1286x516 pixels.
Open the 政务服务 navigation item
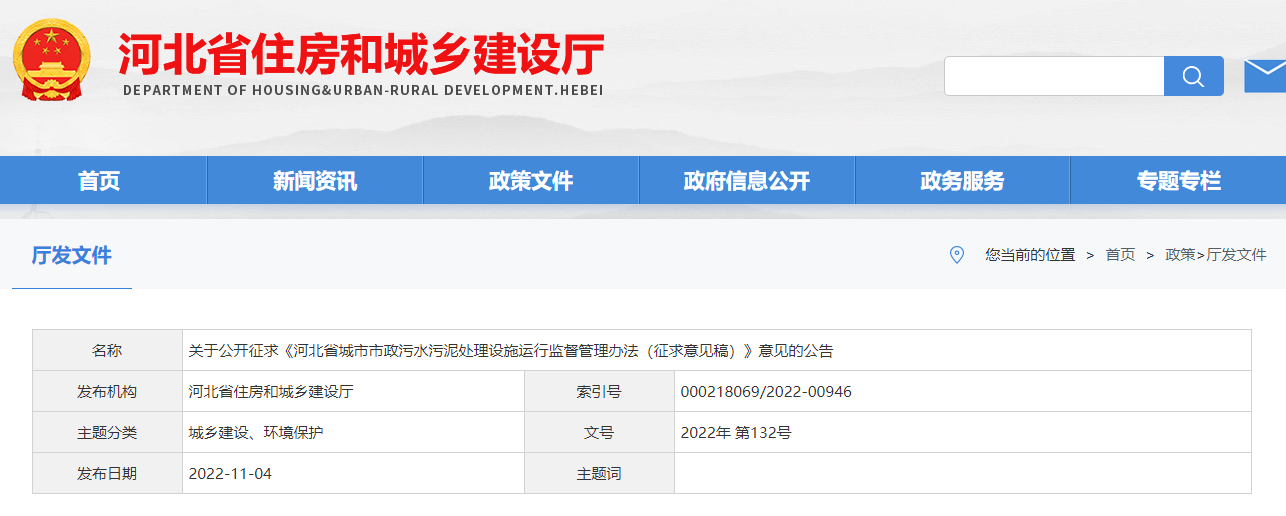click(962, 181)
